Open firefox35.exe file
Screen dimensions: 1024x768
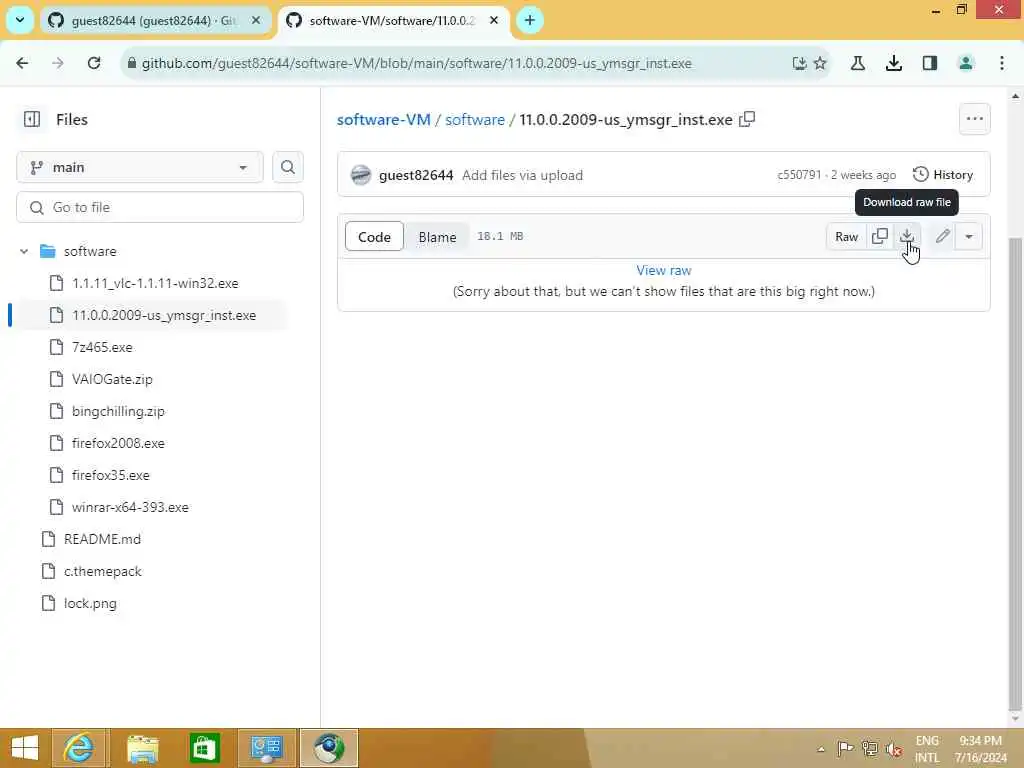tap(101, 475)
